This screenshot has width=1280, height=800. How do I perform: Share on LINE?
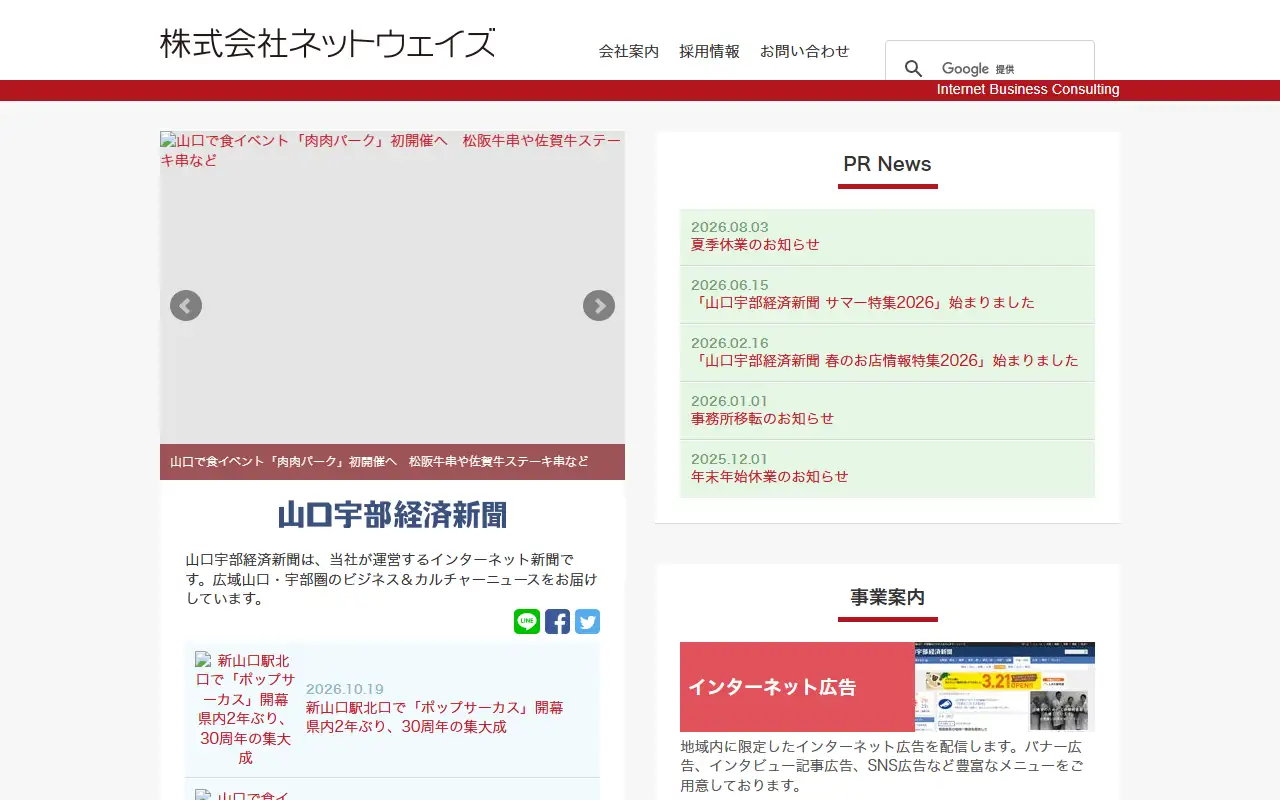[x=527, y=622]
